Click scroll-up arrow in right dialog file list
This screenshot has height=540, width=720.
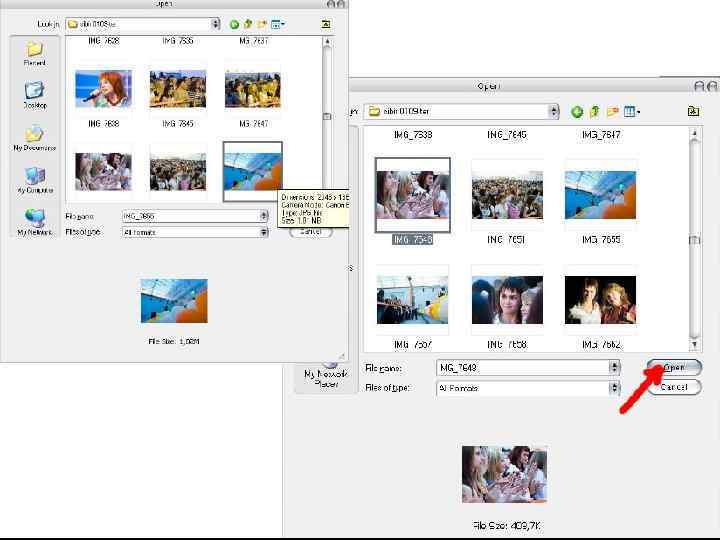point(694,134)
